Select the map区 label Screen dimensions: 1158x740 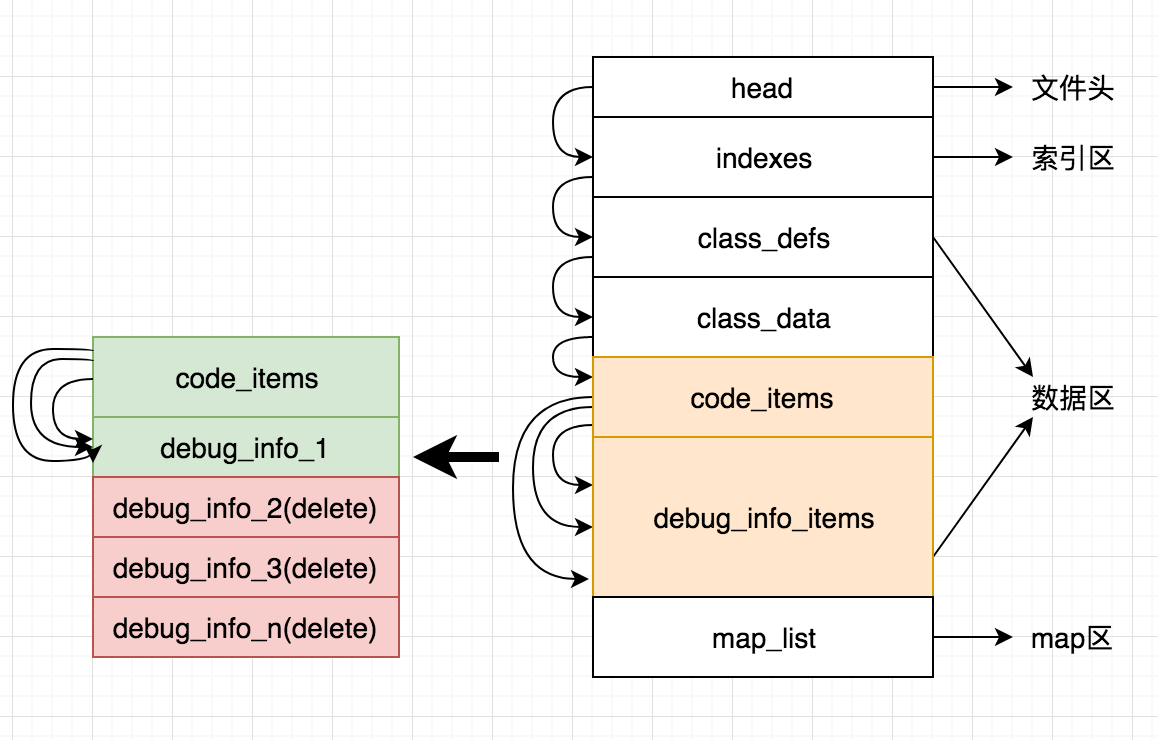click(1071, 639)
